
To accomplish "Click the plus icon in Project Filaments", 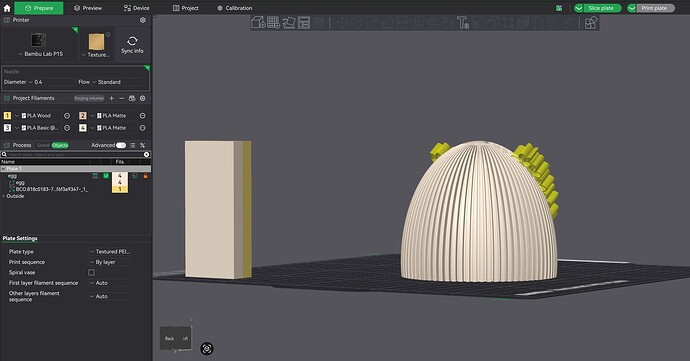I will (111, 98).
